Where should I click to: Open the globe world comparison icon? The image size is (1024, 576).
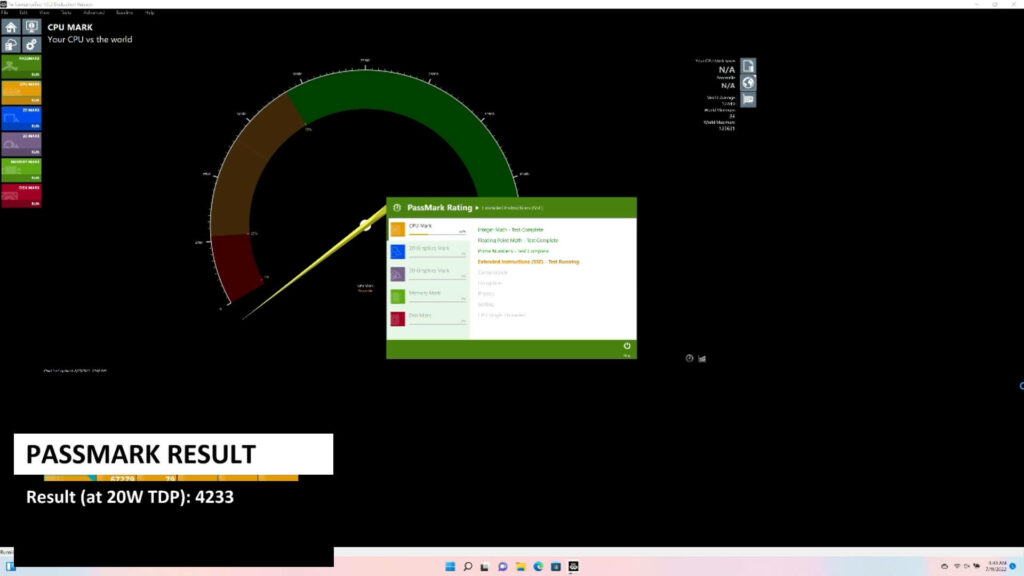[x=748, y=83]
